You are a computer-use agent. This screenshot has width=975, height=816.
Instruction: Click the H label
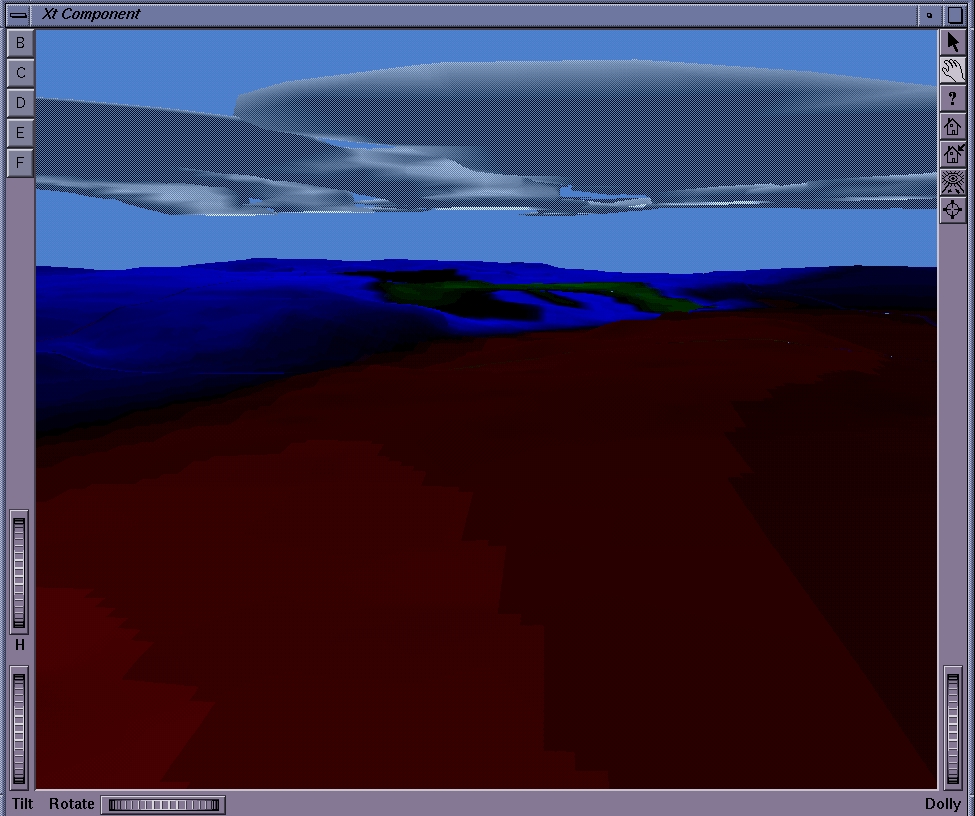20,645
